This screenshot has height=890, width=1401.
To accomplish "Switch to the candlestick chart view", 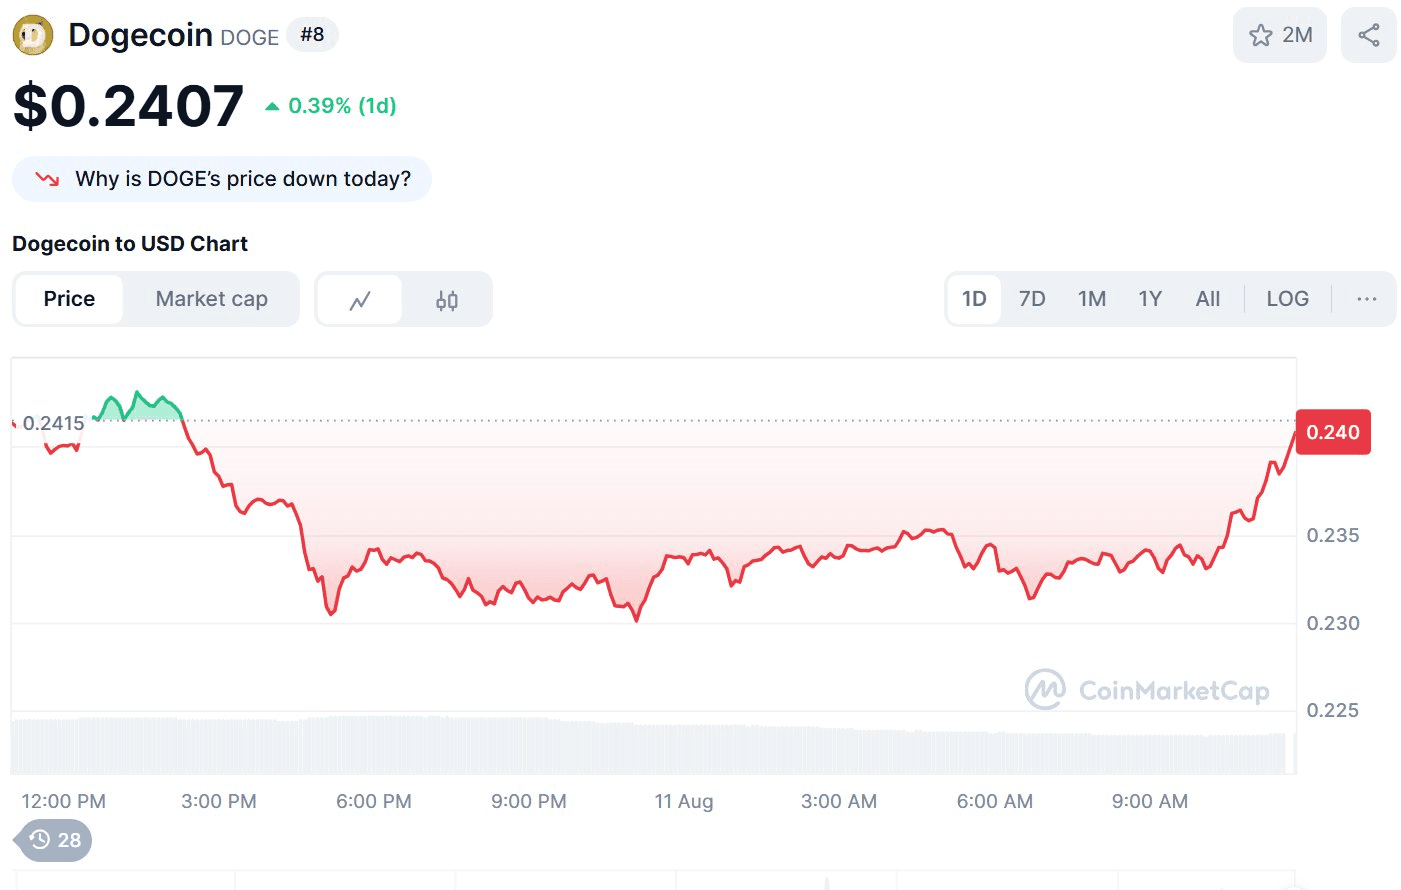I will point(447,299).
